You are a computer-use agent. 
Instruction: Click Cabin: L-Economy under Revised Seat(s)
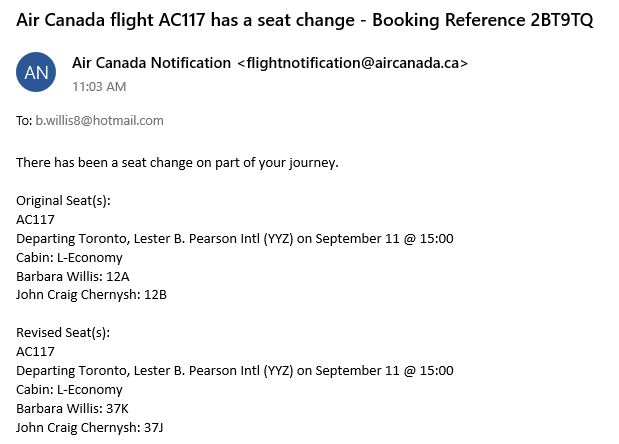tap(69, 389)
